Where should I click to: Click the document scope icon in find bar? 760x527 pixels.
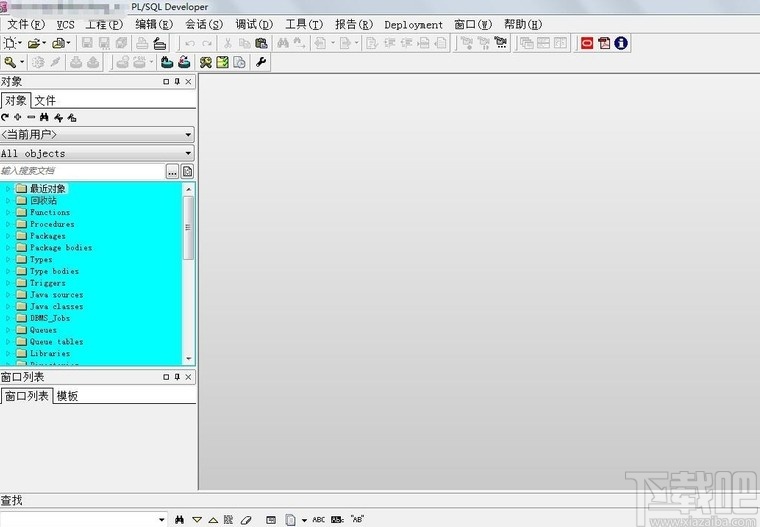290,520
